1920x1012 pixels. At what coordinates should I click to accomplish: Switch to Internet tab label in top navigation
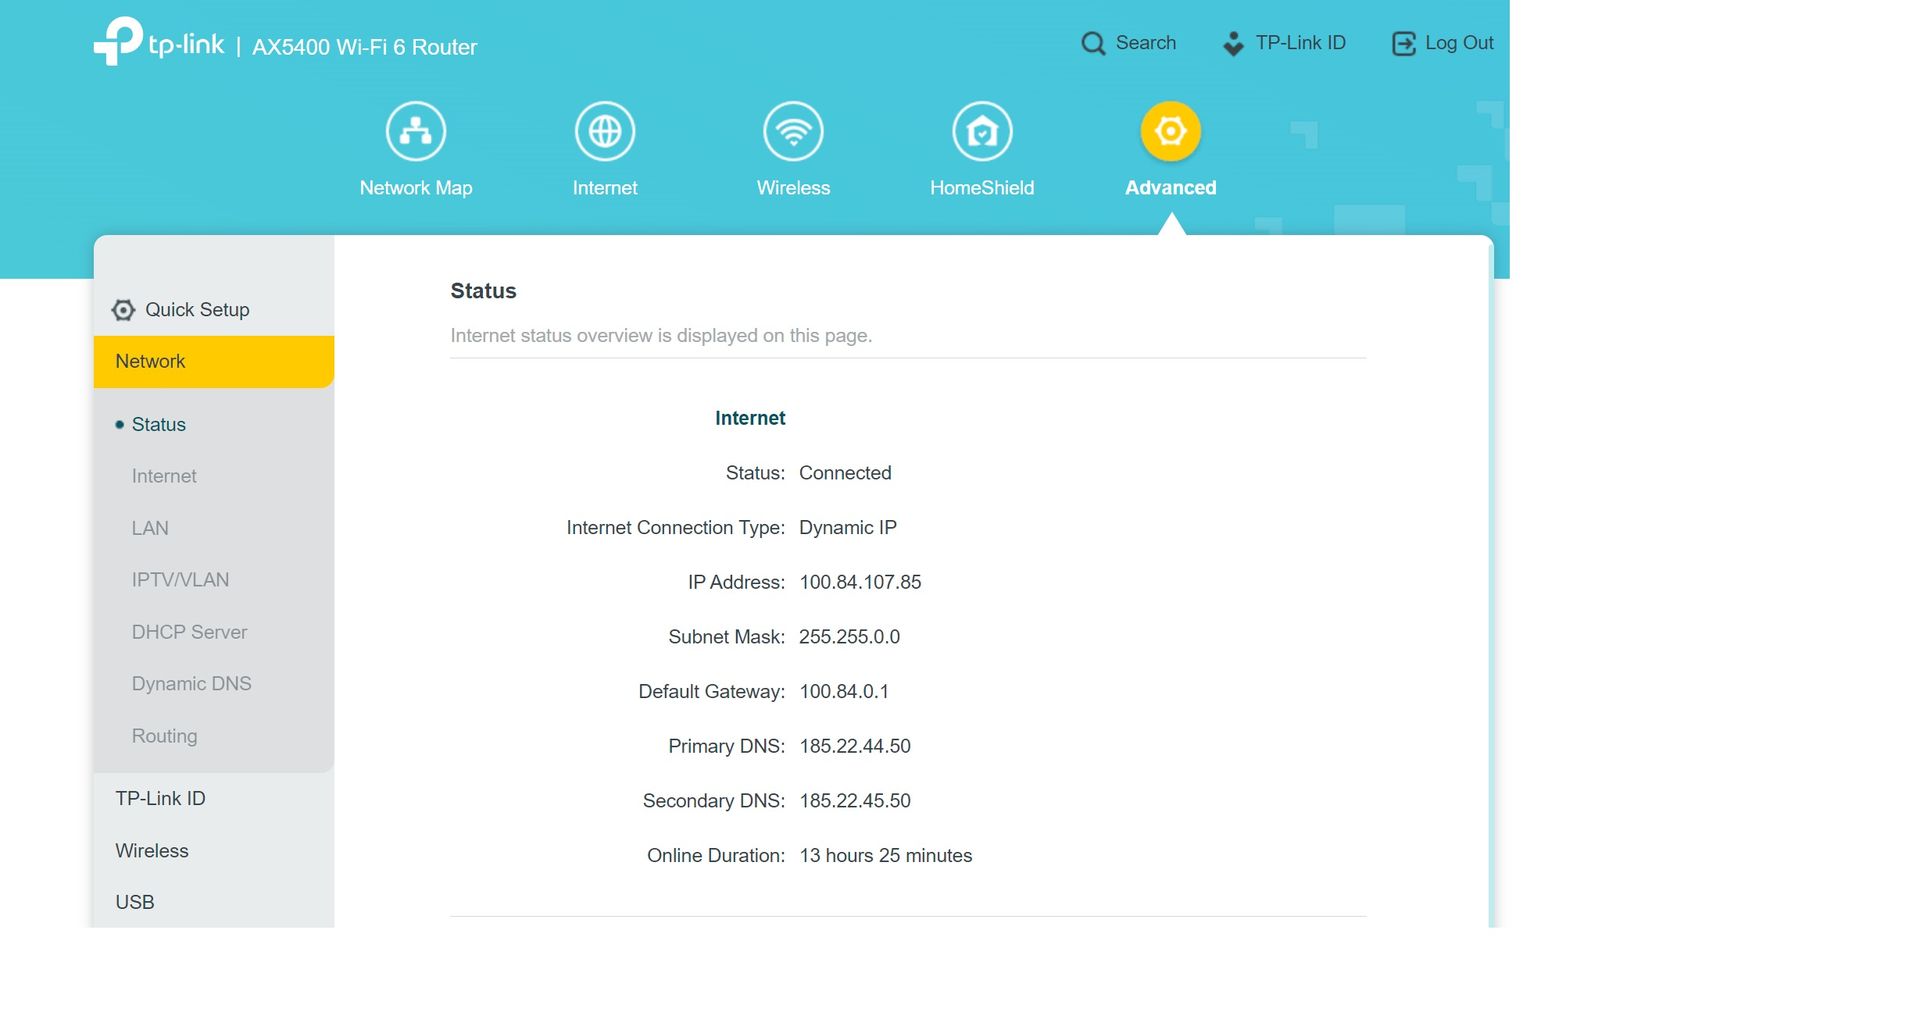605,188
